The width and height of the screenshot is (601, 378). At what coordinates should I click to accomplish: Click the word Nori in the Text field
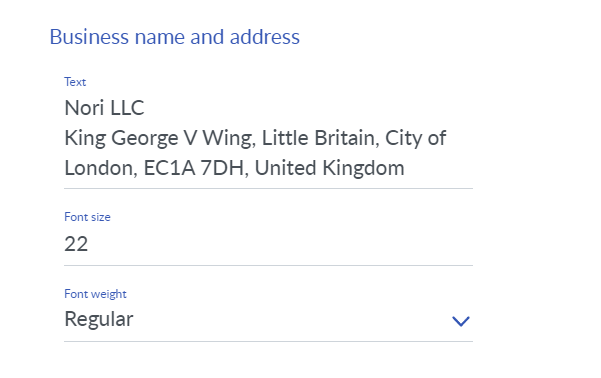[84, 108]
